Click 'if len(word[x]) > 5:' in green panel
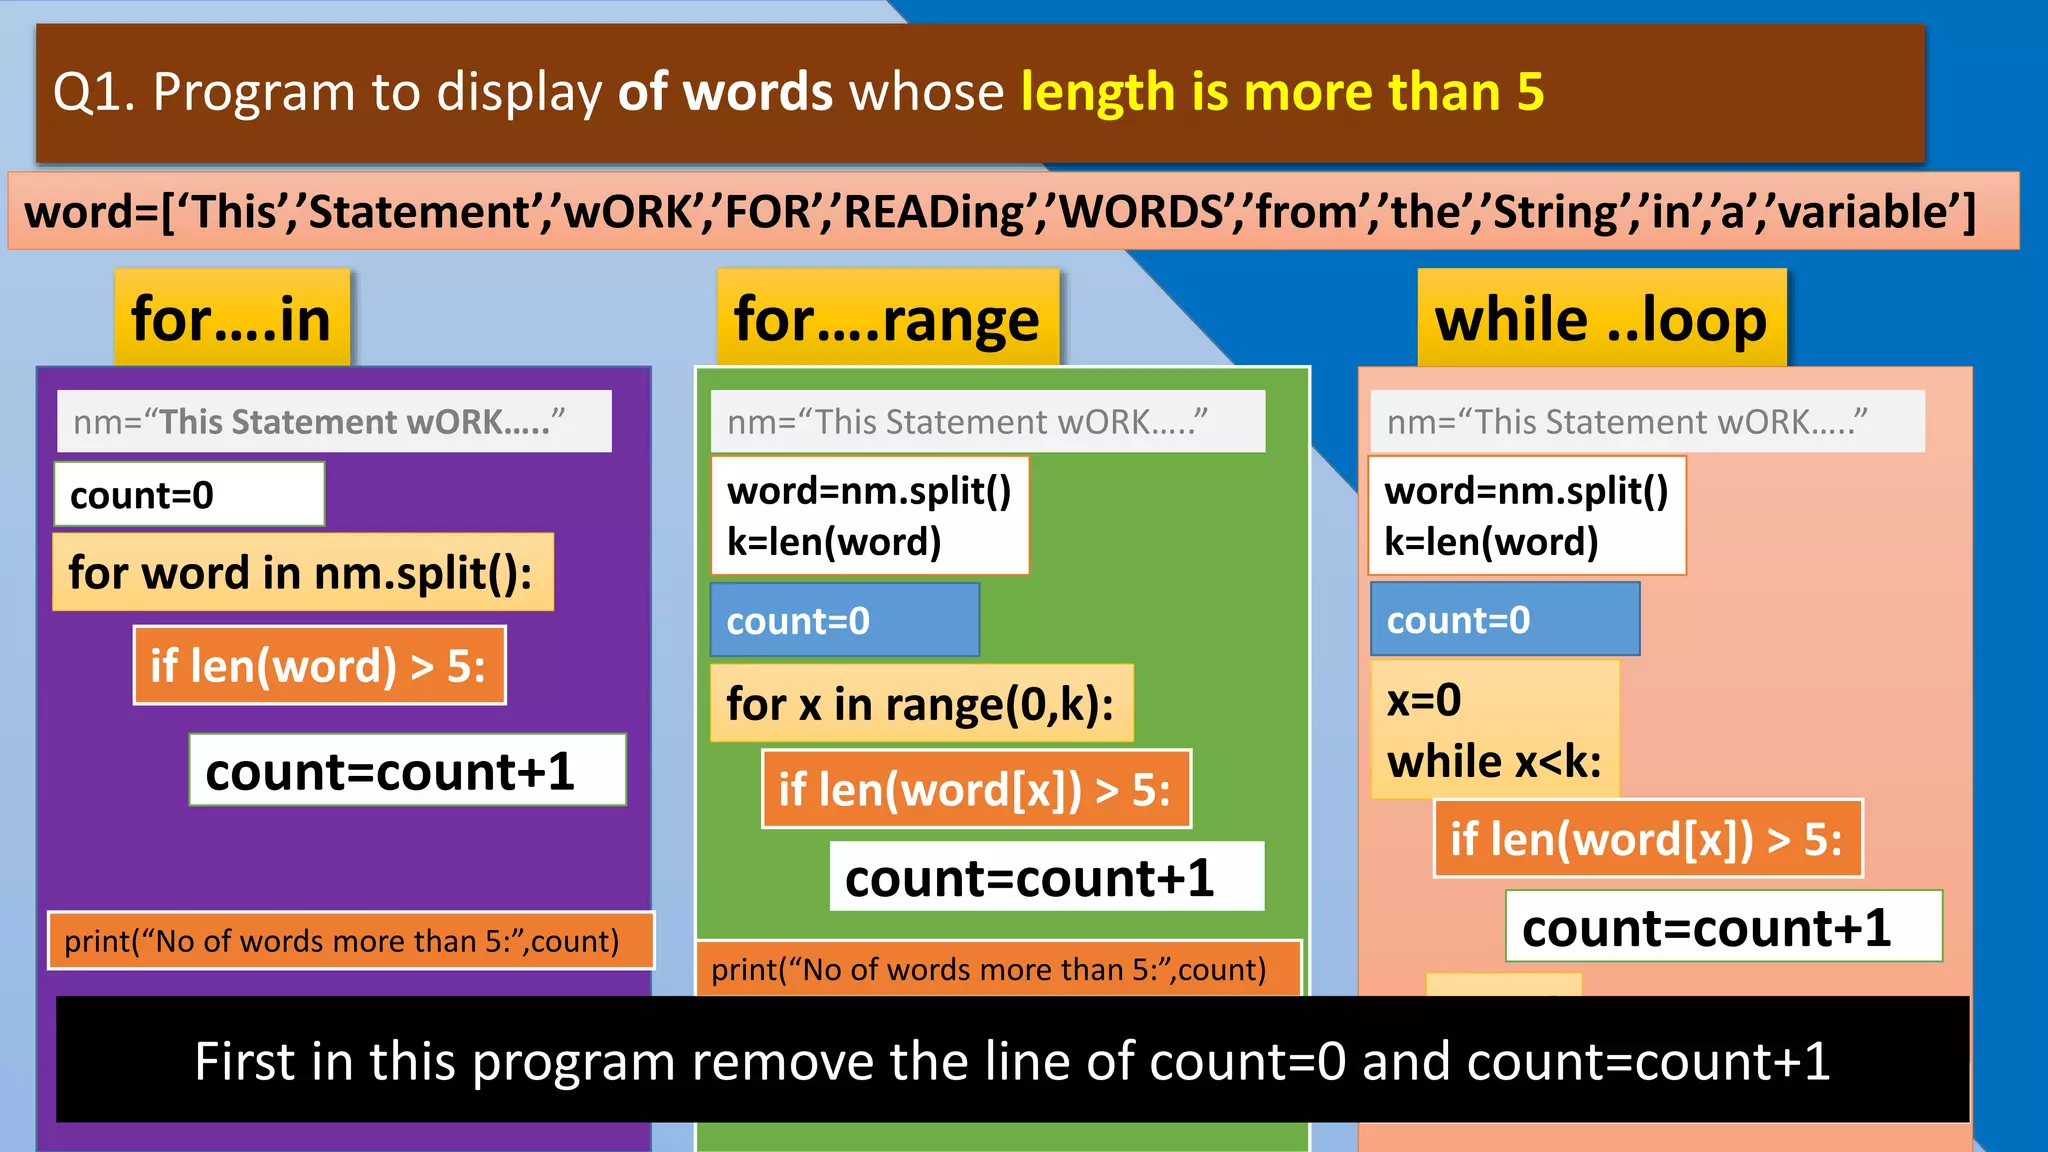The height and width of the screenshot is (1152, 2048). [976, 790]
